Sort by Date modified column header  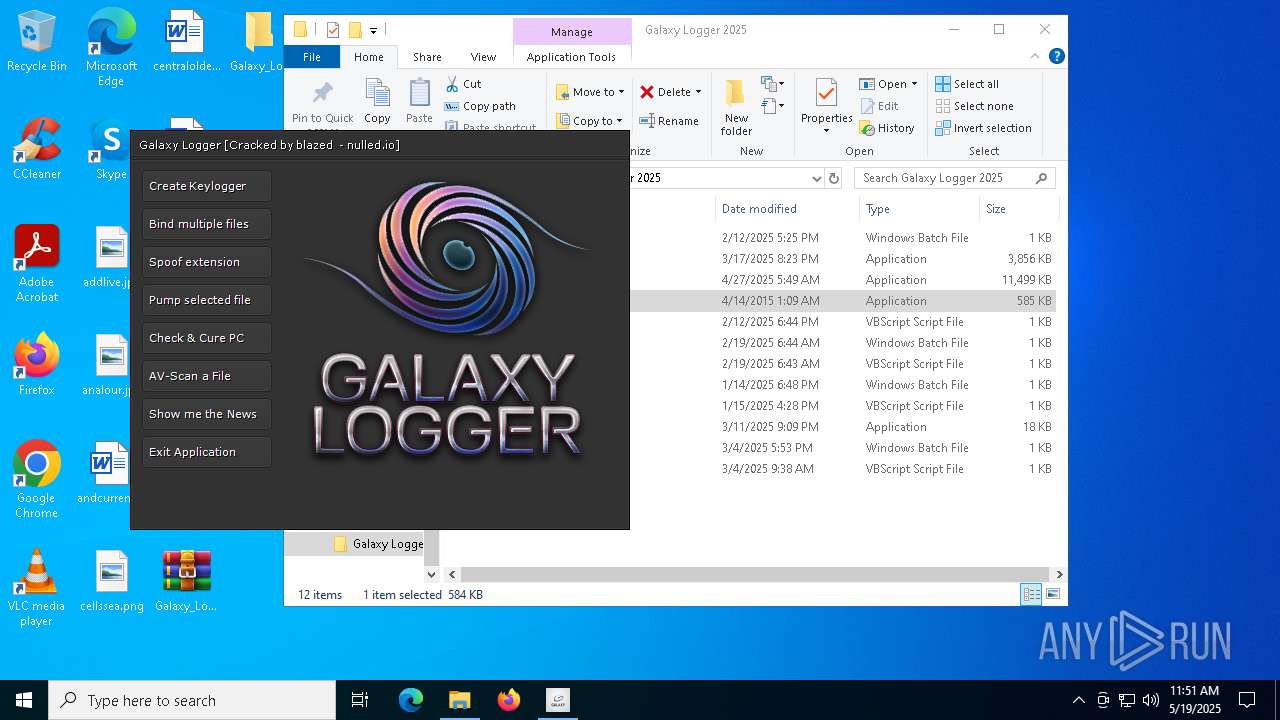(x=786, y=209)
